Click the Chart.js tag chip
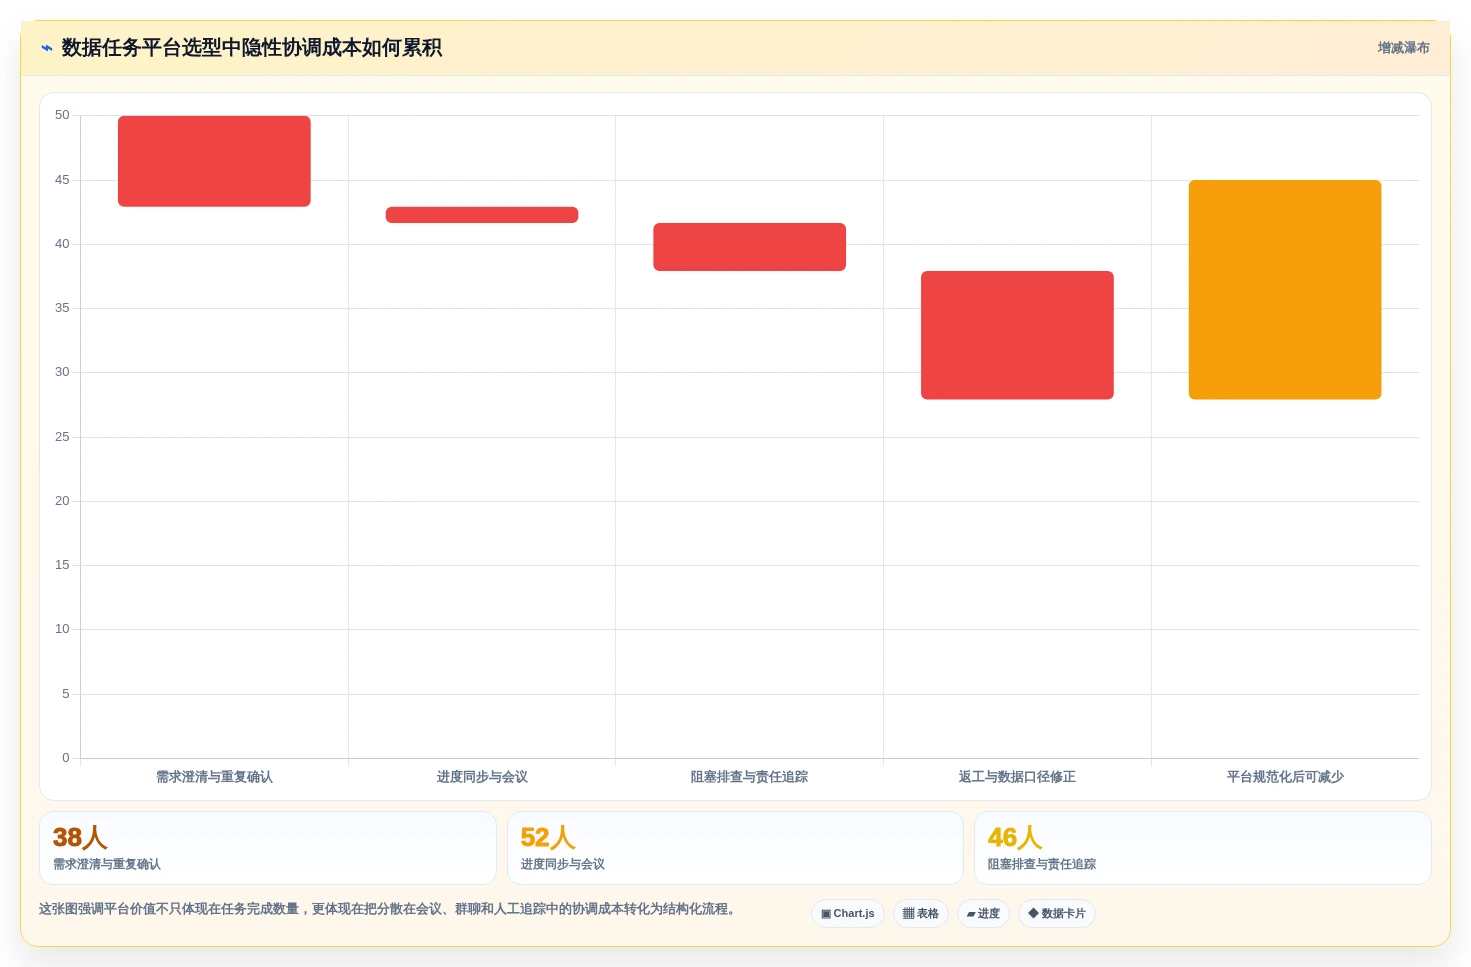Viewport: 1471px width, 967px height. [x=848, y=914]
